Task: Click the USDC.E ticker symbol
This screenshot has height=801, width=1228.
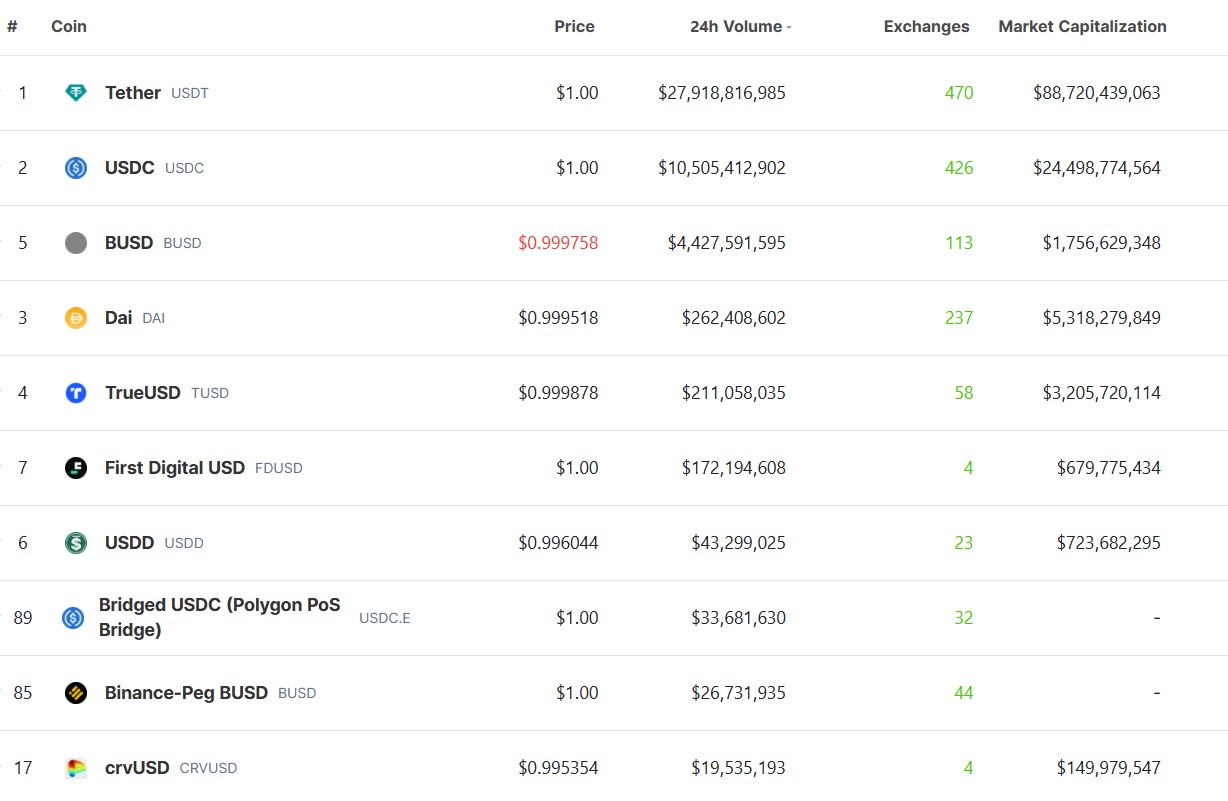Action: coord(385,618)
